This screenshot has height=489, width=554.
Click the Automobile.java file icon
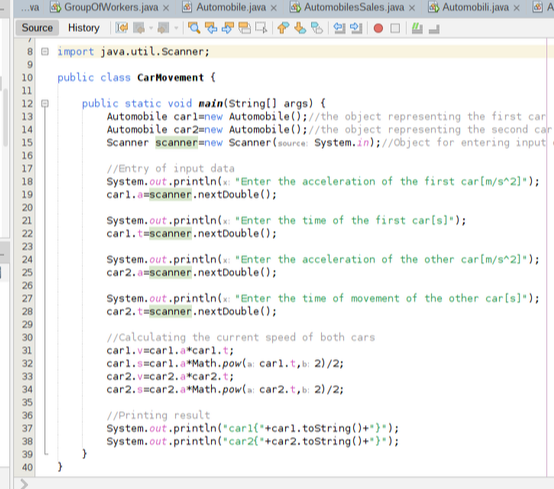coord(187,7)
